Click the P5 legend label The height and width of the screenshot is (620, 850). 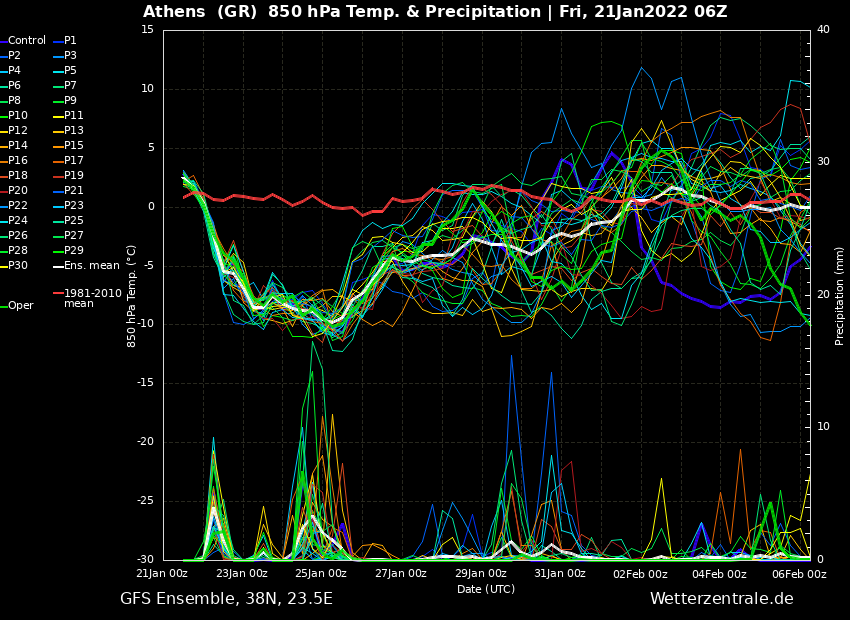[70, 70]
